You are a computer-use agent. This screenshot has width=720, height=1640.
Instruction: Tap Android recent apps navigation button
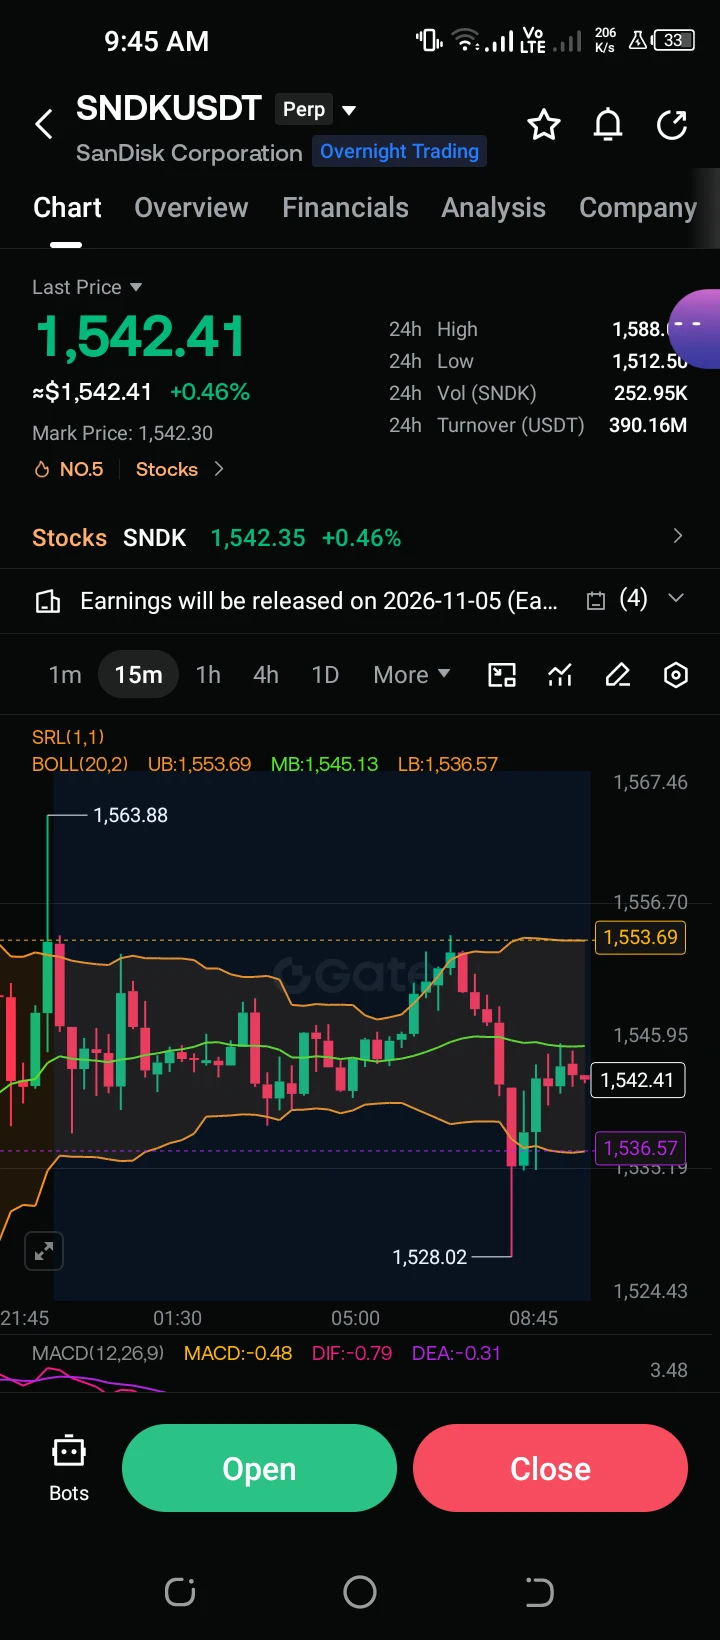pyautogui.click(x=180, y=1591)
